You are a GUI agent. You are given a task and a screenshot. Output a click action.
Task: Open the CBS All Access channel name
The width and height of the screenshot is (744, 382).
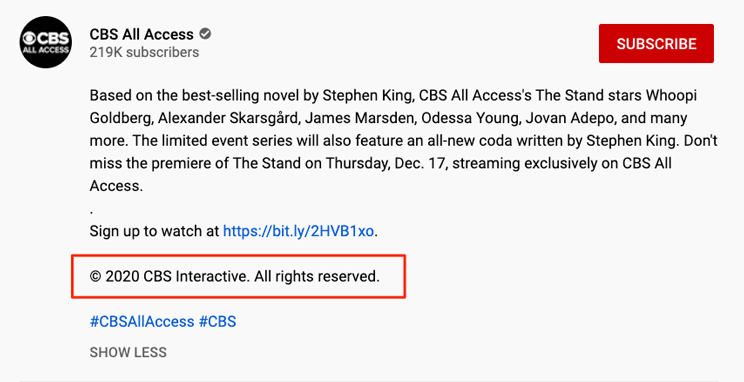coord(141,34)
